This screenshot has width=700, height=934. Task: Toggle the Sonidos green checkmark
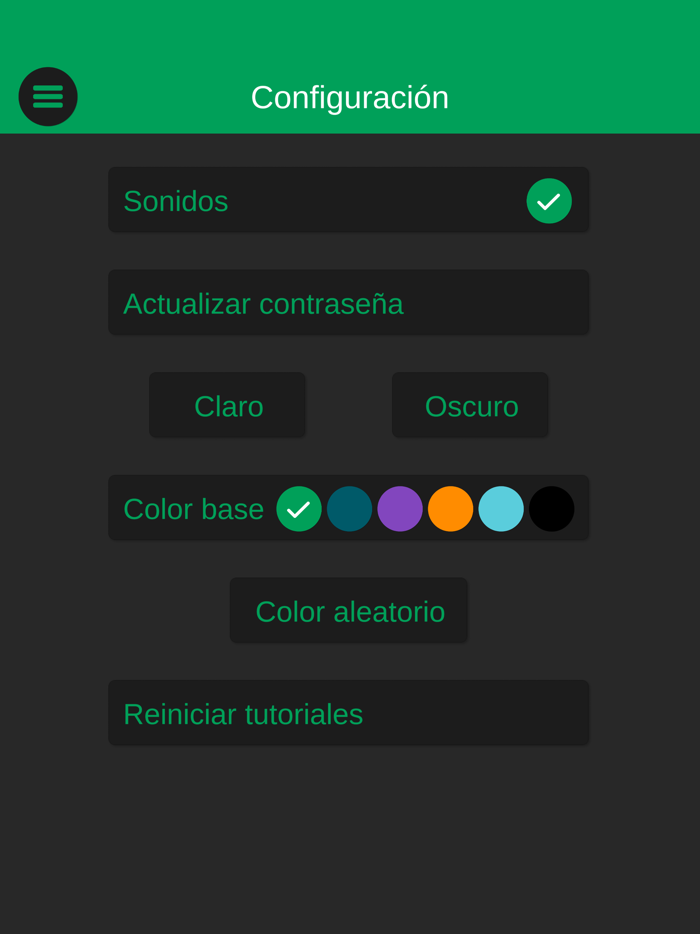pyautogui.click(x=549, y=201)
